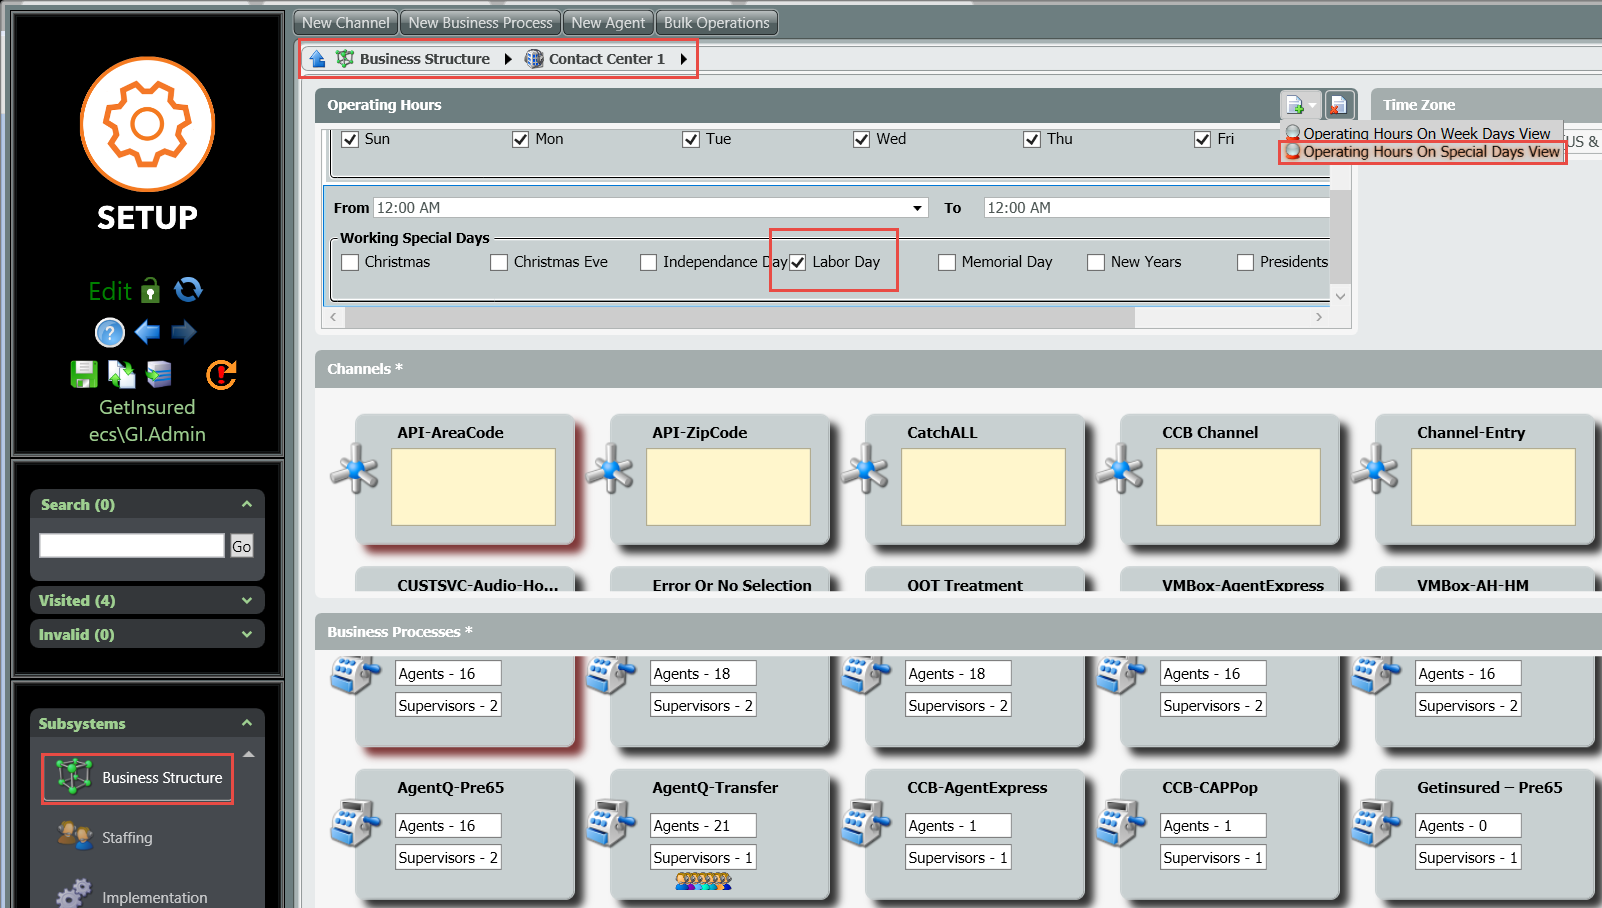This screenshot has height=908, width=1602.
Task: Click the delete operating hours icon with red X
Action: [1339, 104]
